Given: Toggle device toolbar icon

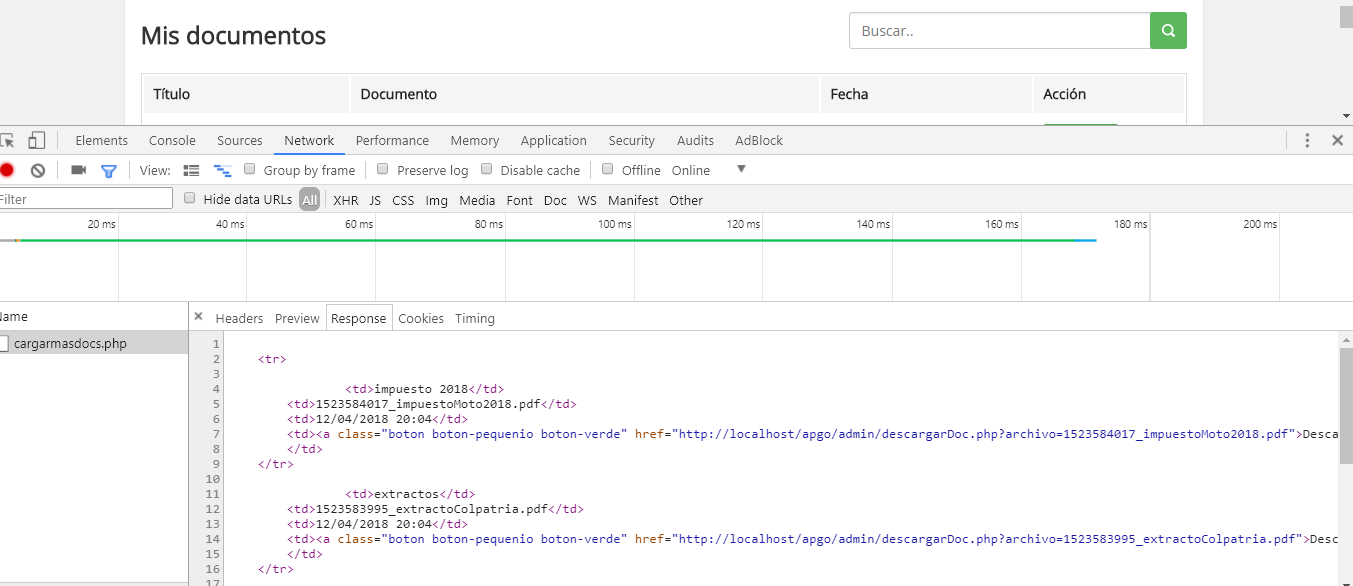Looking at the screenshot, I should [37, 141].
